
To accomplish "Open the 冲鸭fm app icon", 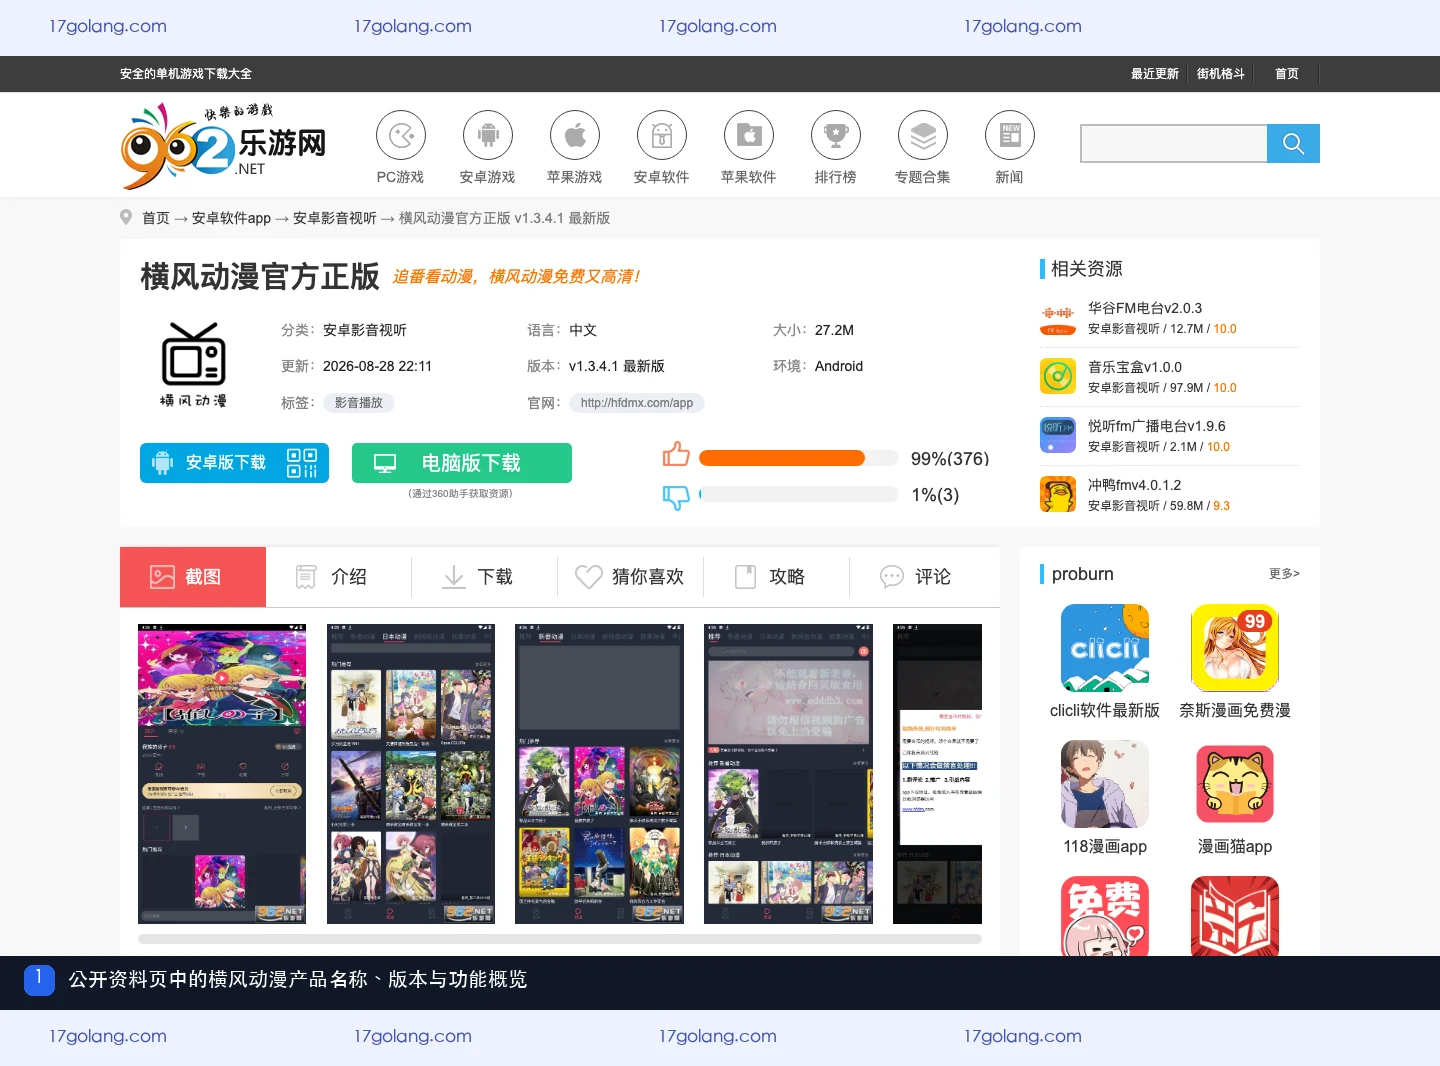I will (x=1058, y=495).
